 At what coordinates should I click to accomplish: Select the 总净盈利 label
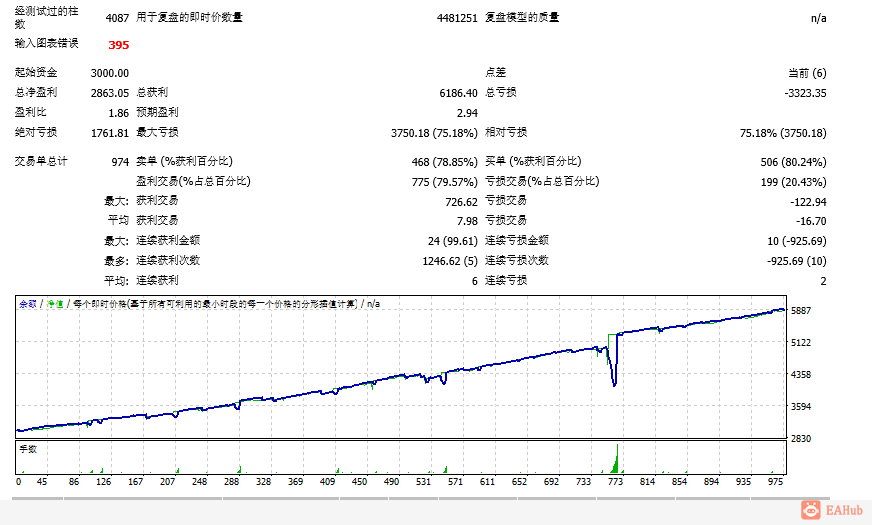click(x=36, y=92)
